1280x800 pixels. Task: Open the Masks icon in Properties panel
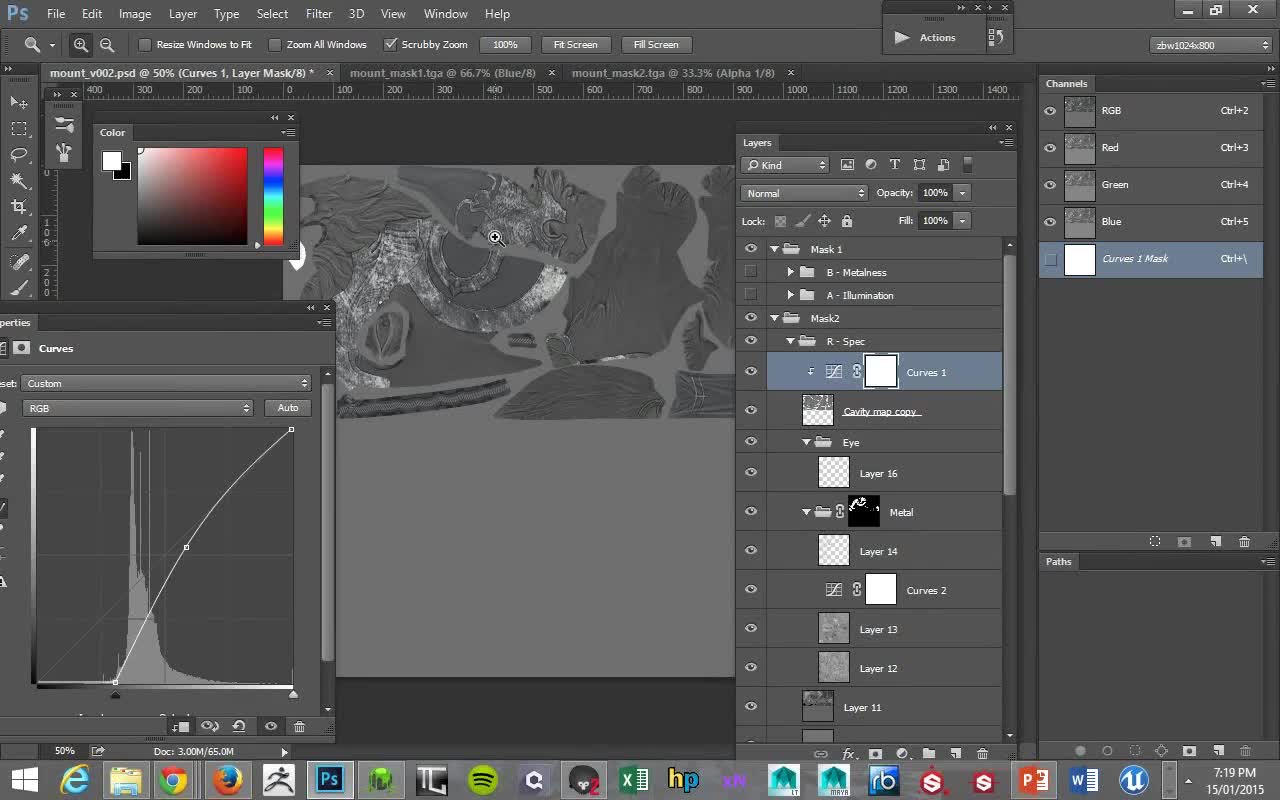pos(21,348)
